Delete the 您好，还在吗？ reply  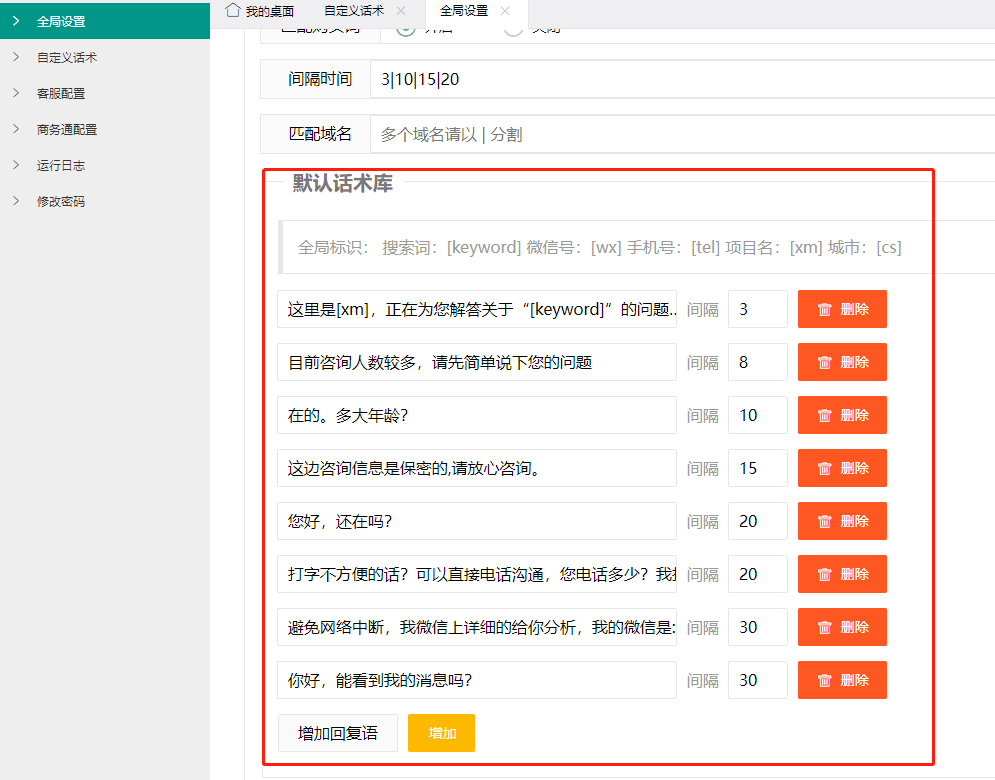(x=841, y=521)
